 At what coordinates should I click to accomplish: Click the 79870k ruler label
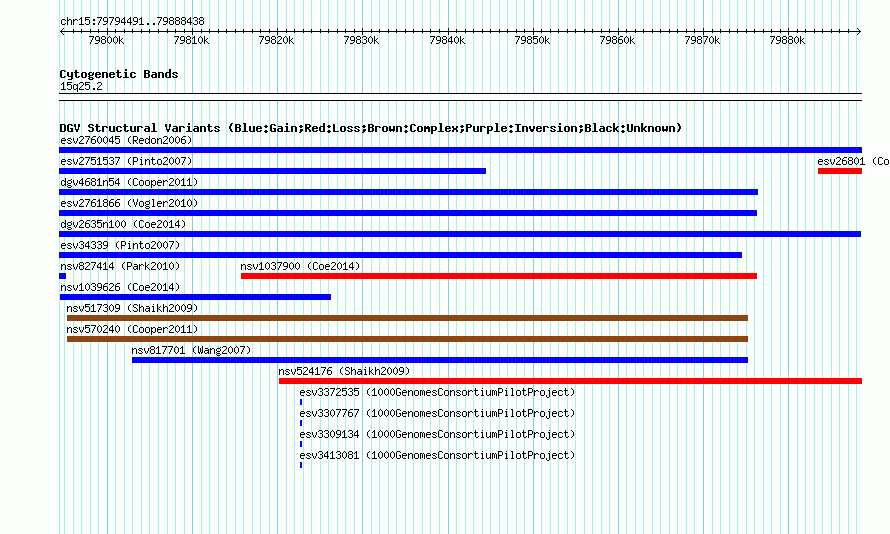pos(702,40)
